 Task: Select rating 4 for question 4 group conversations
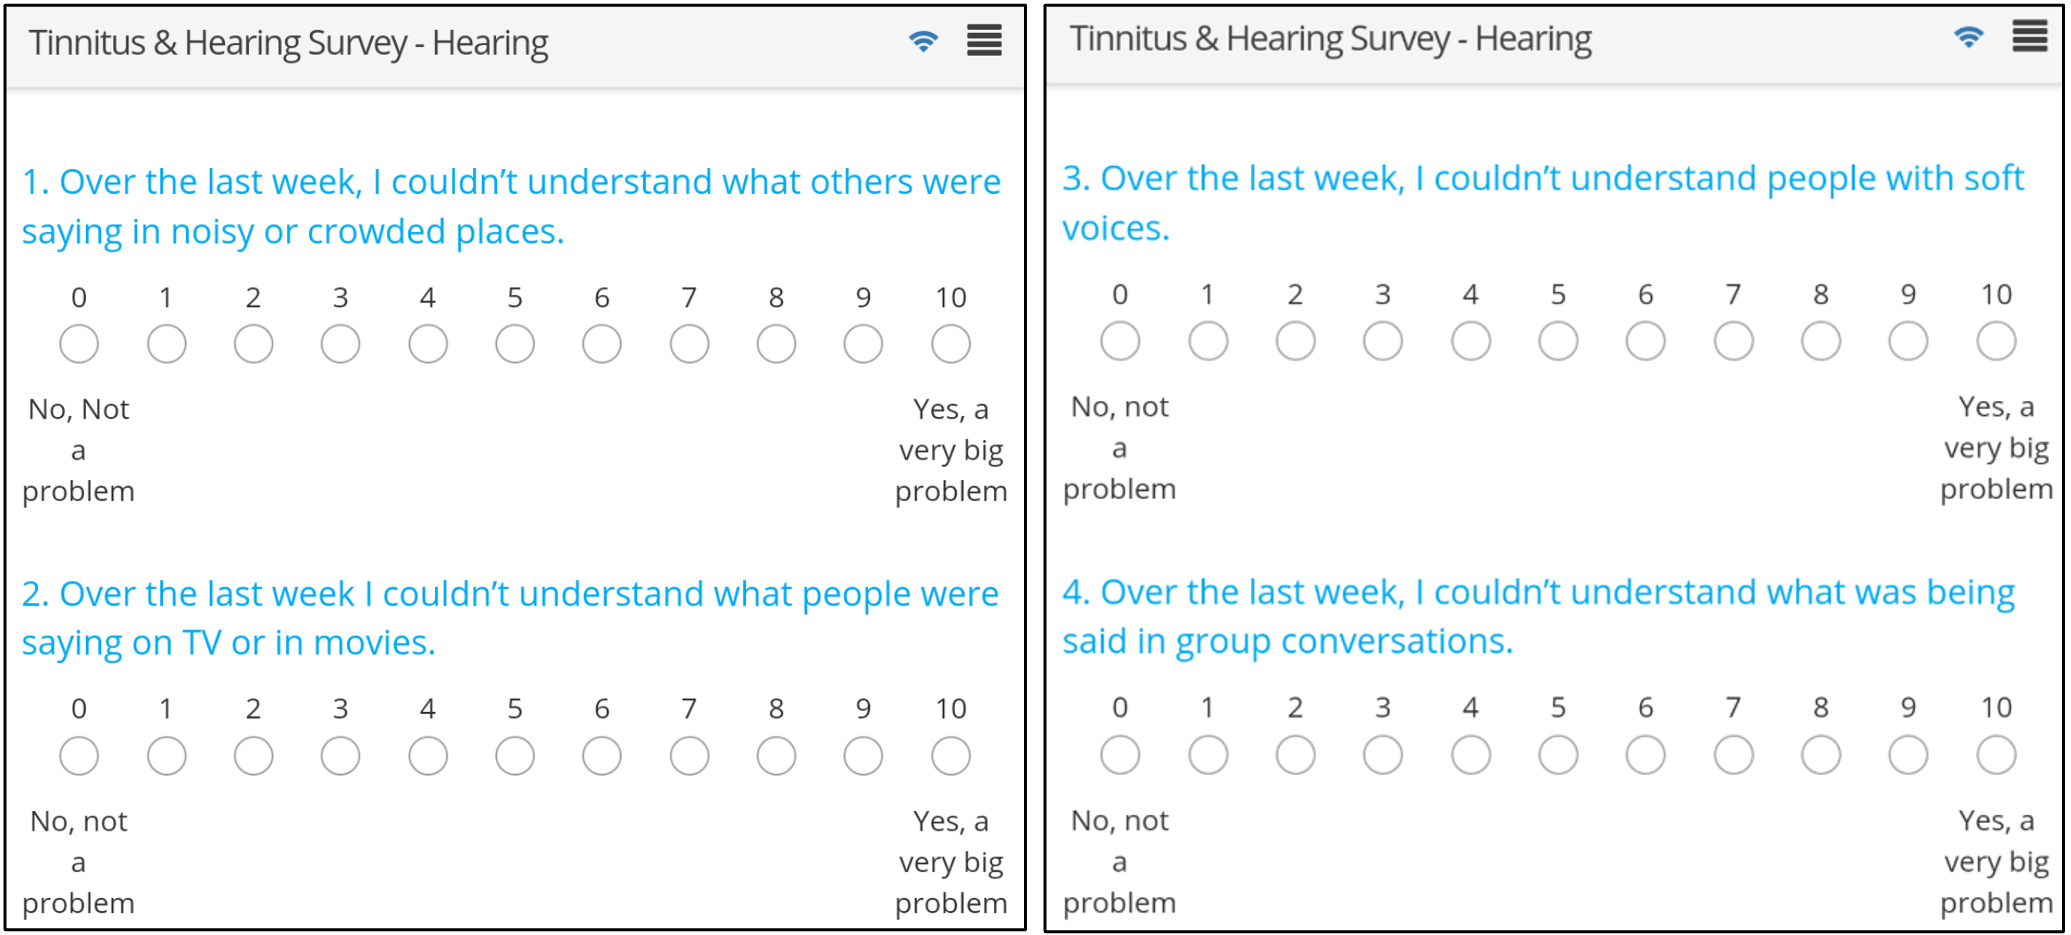coord(1471,755)
